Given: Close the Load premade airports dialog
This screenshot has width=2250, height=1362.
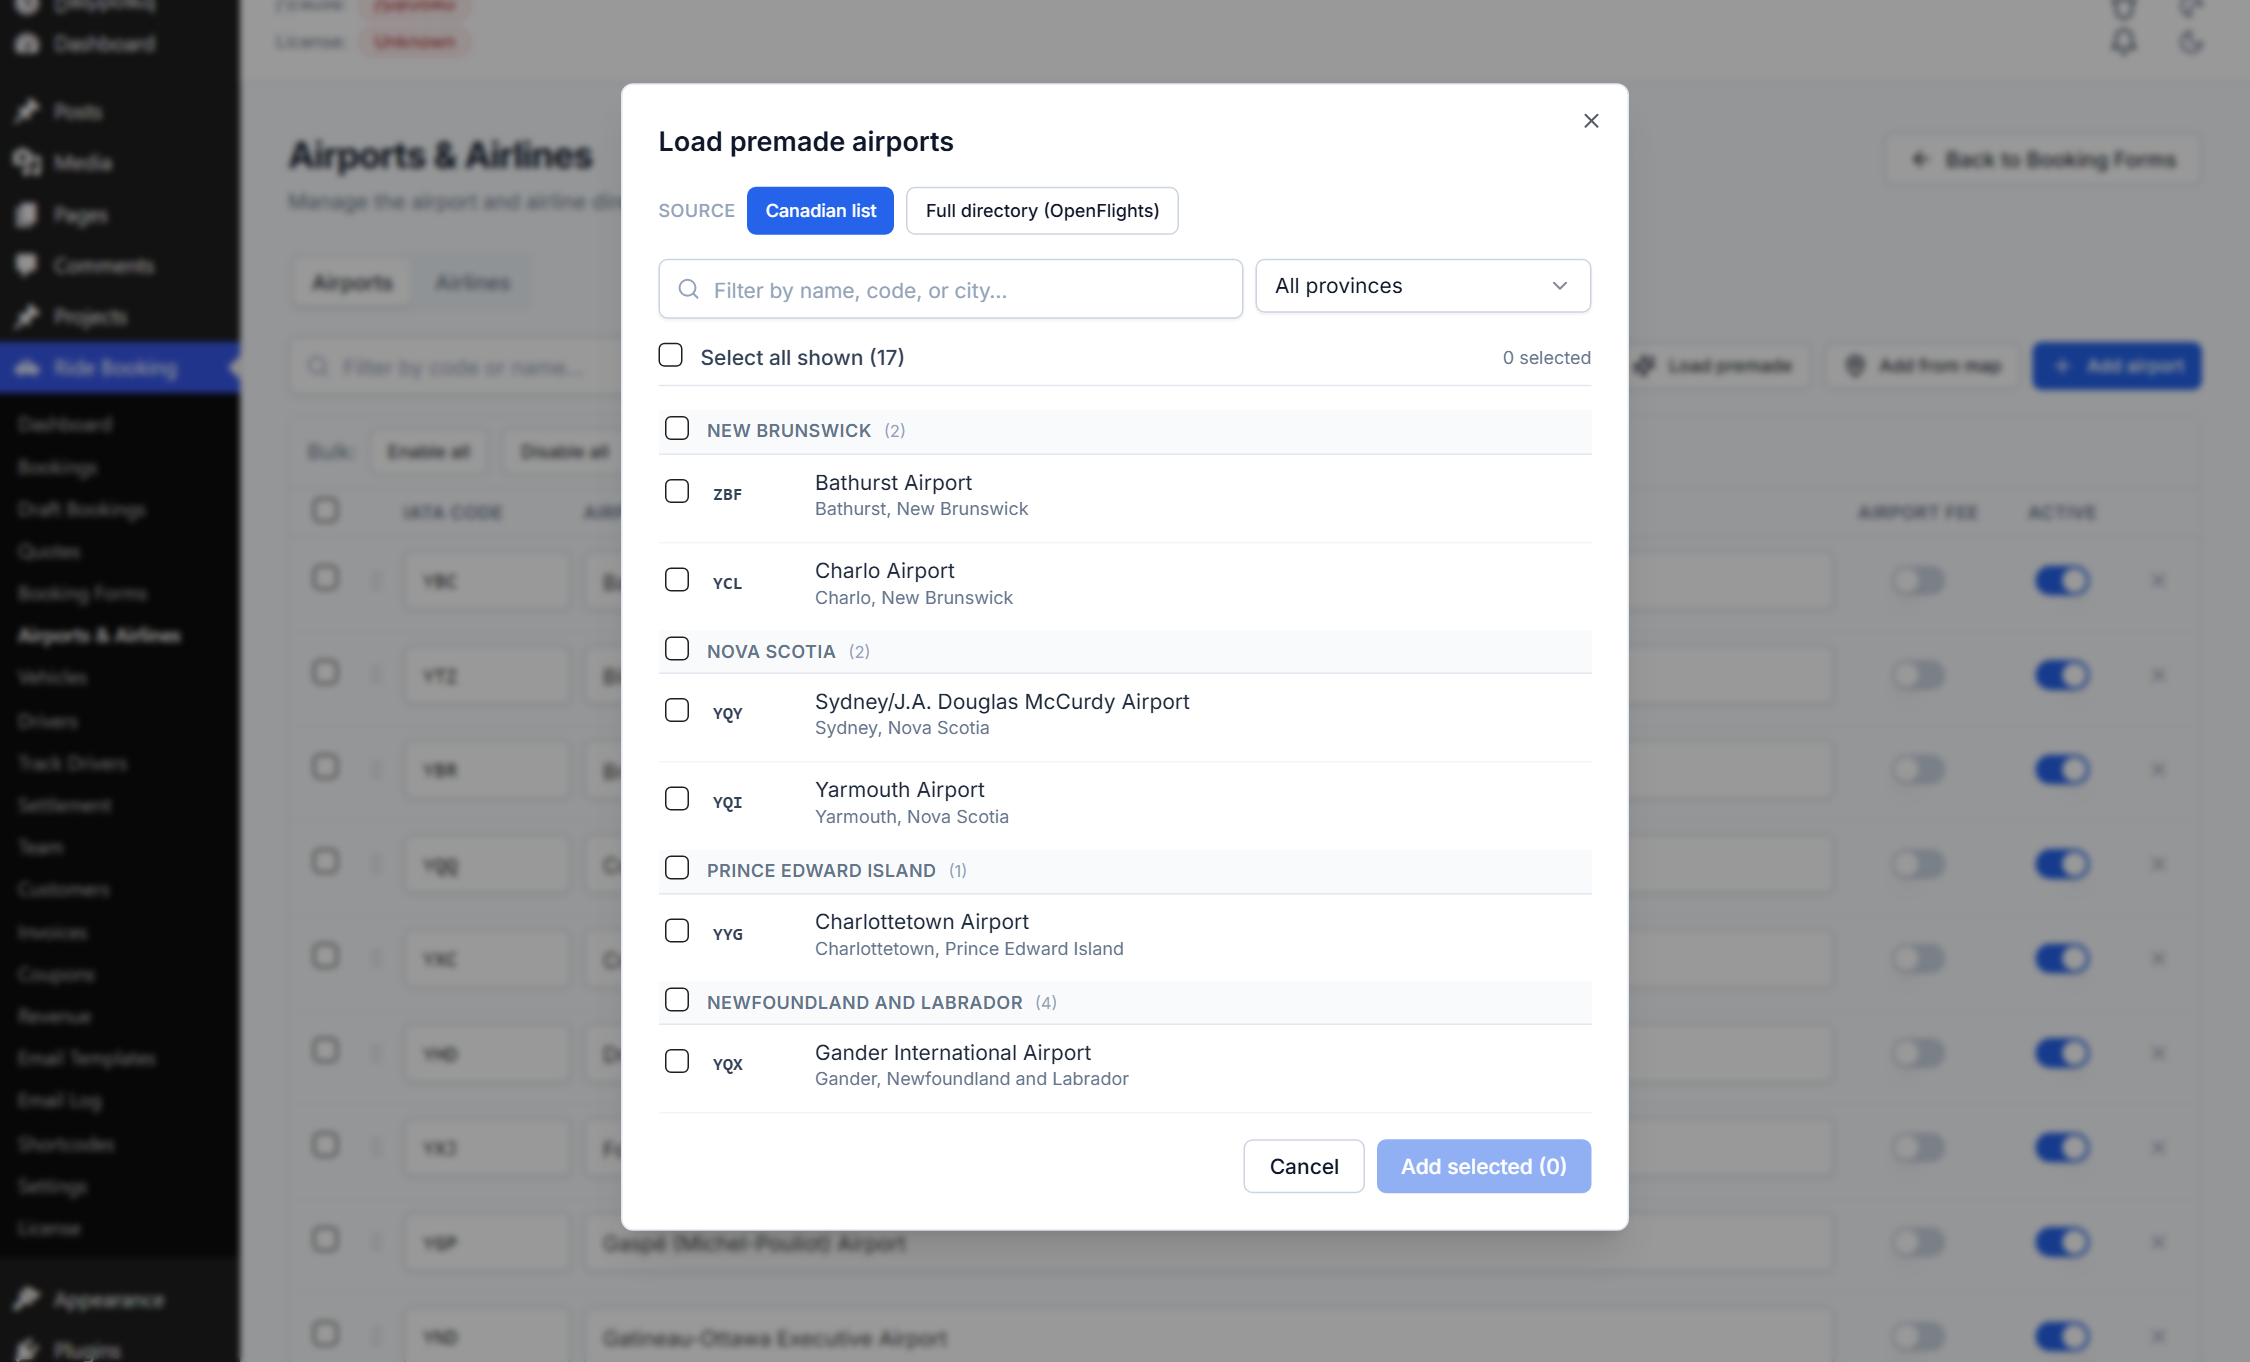Looking at the screenshot, I should 1591,121.
